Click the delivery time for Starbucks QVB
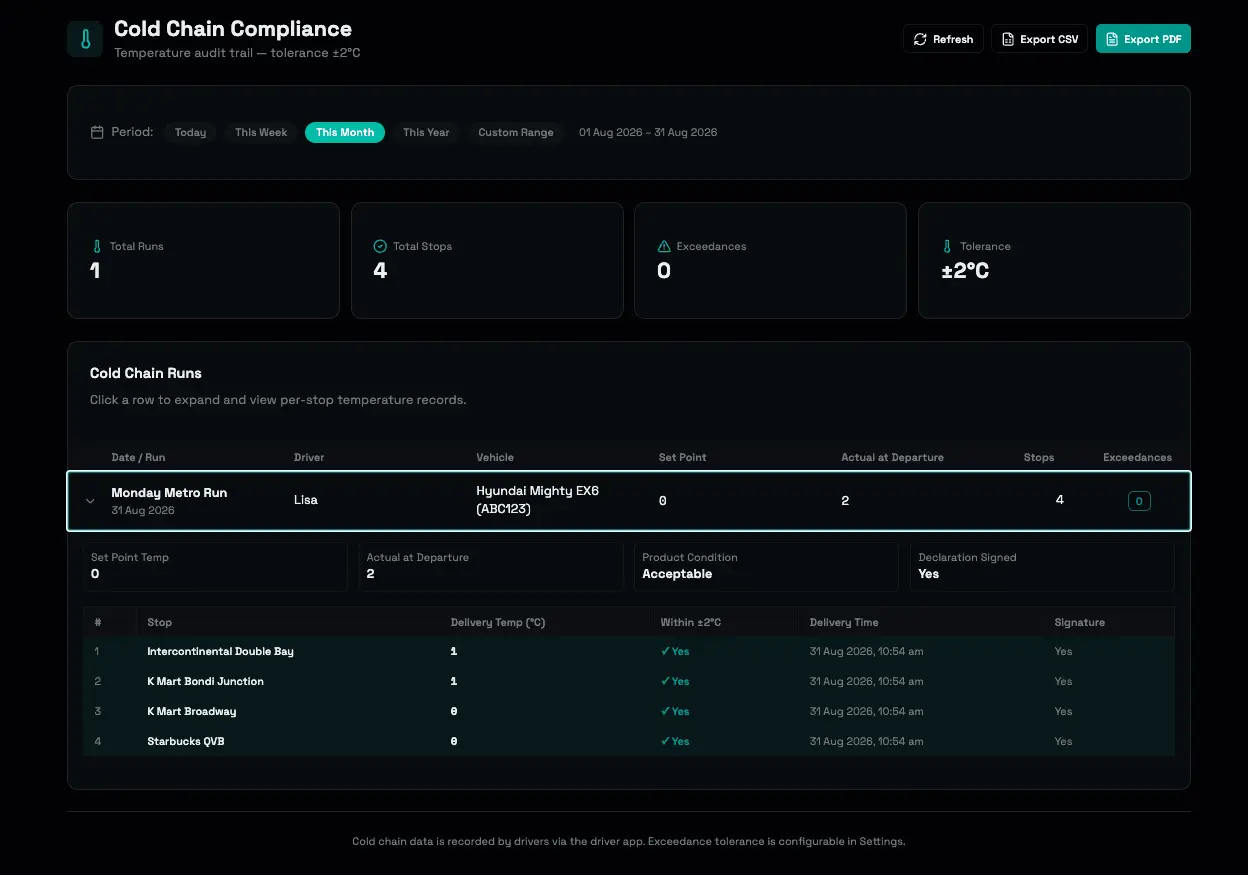This screenshot has height=875, width=1248. coord(866,741)
